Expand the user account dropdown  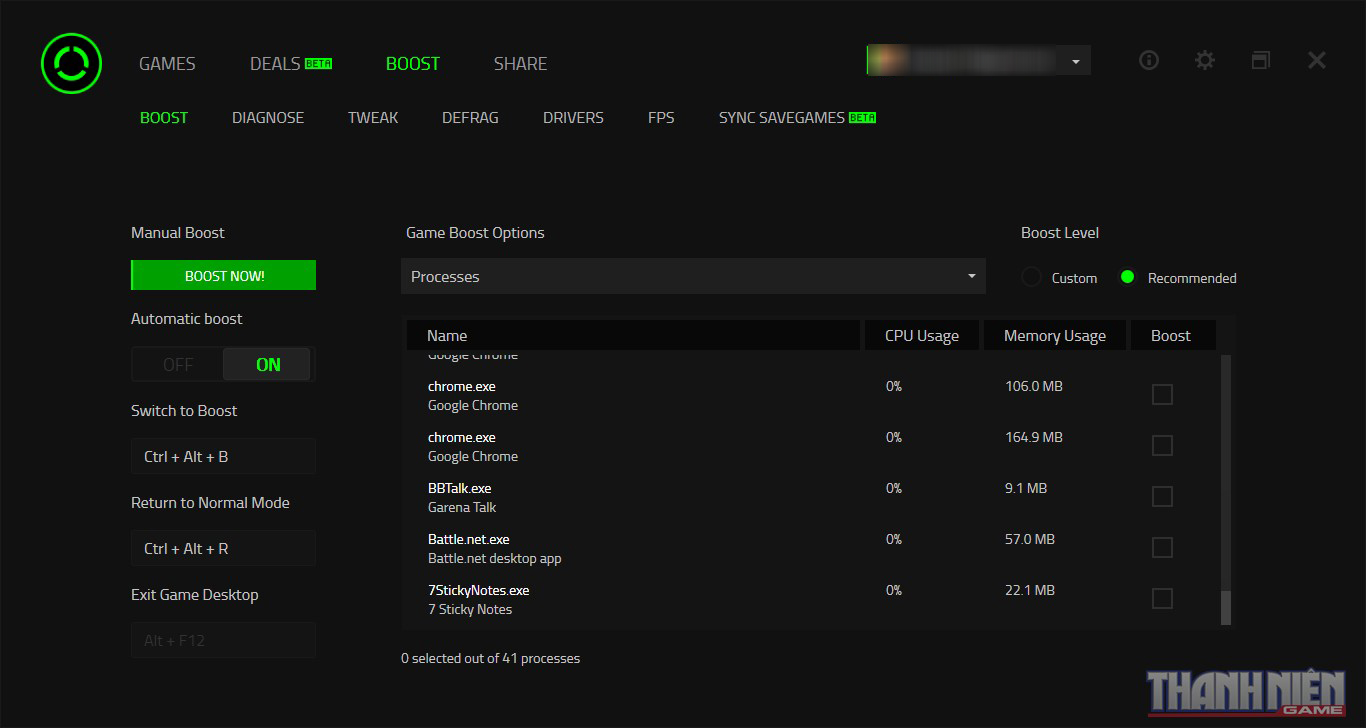tap(1076, 61)
